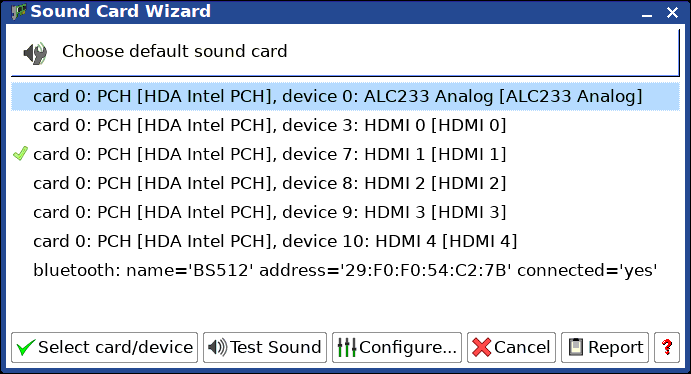Screen dimensions: 691x374
Task: Choose the HDMI 3 device 9 entry
Action: pyautogui.click(x=345, y=212)
